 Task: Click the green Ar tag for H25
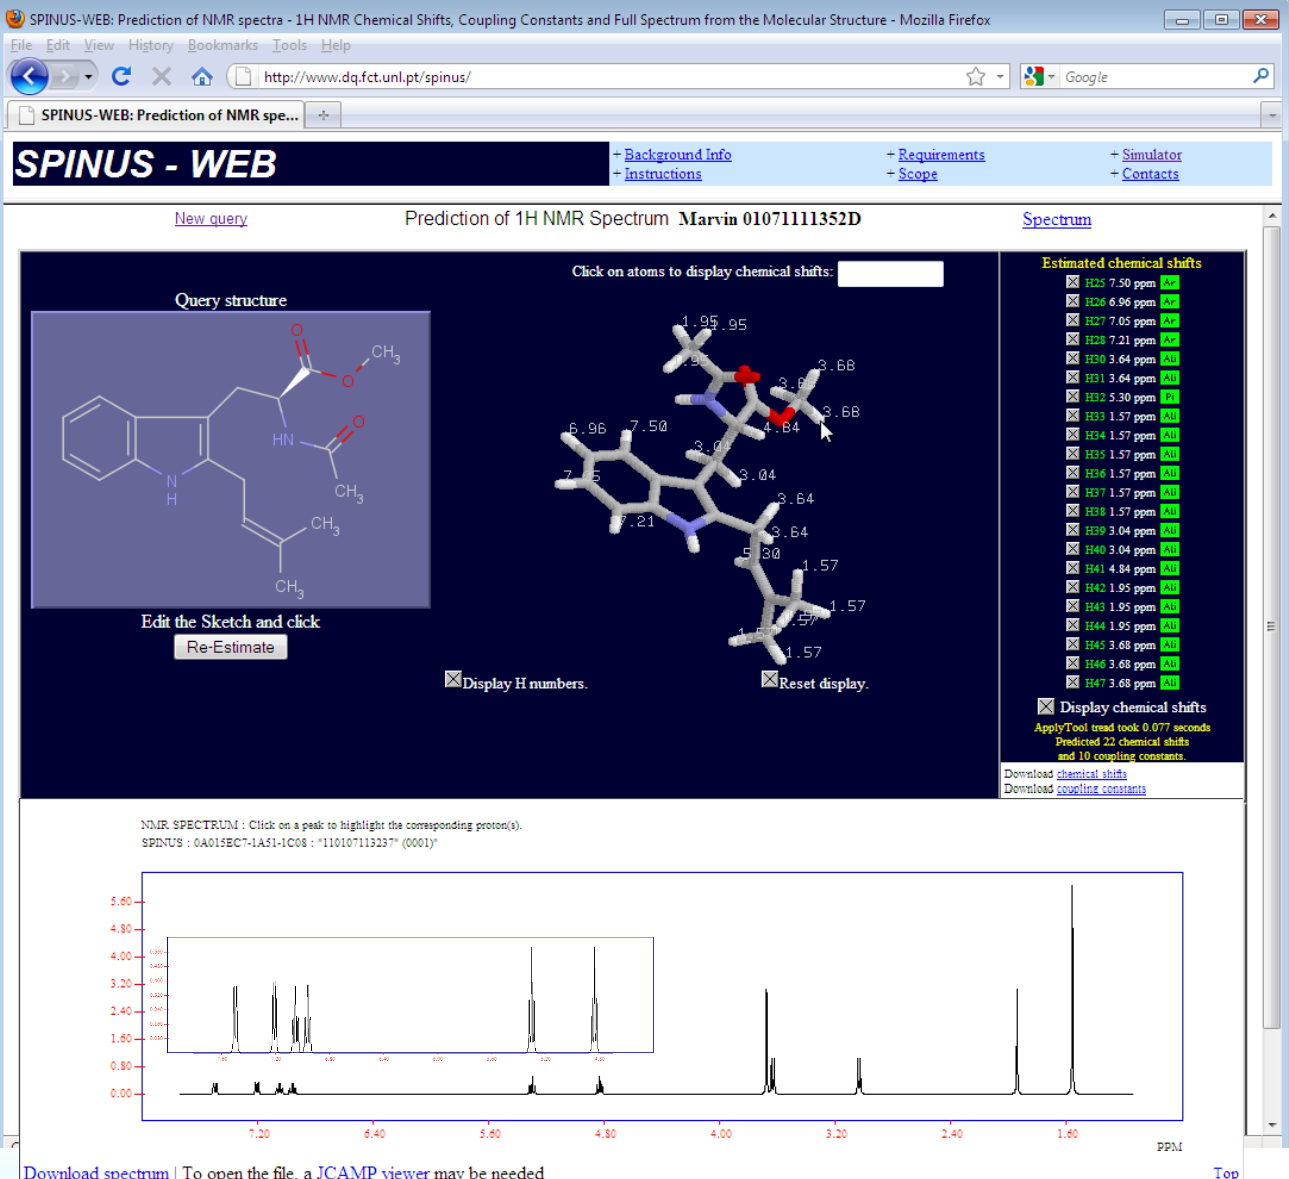1170,283
